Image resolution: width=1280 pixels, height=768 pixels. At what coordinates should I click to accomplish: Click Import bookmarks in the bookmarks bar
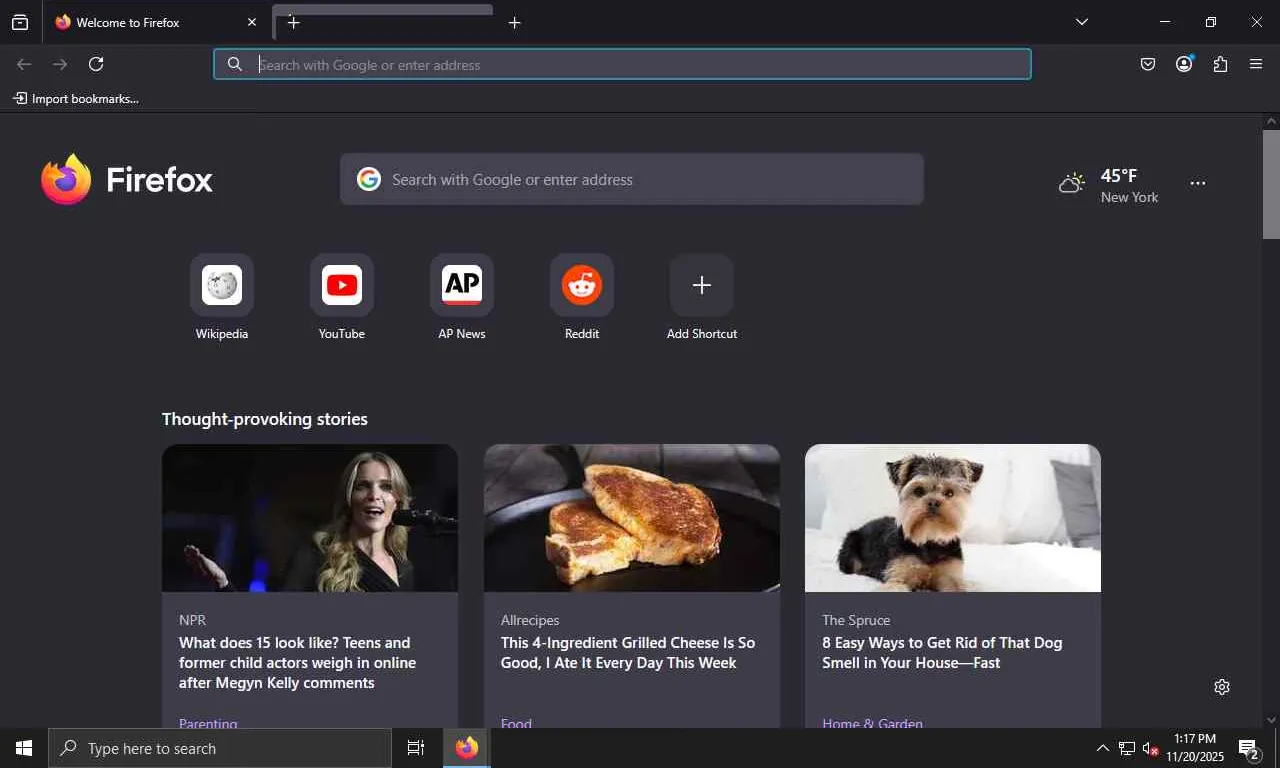pyautogui.click(x=76, y=99)
